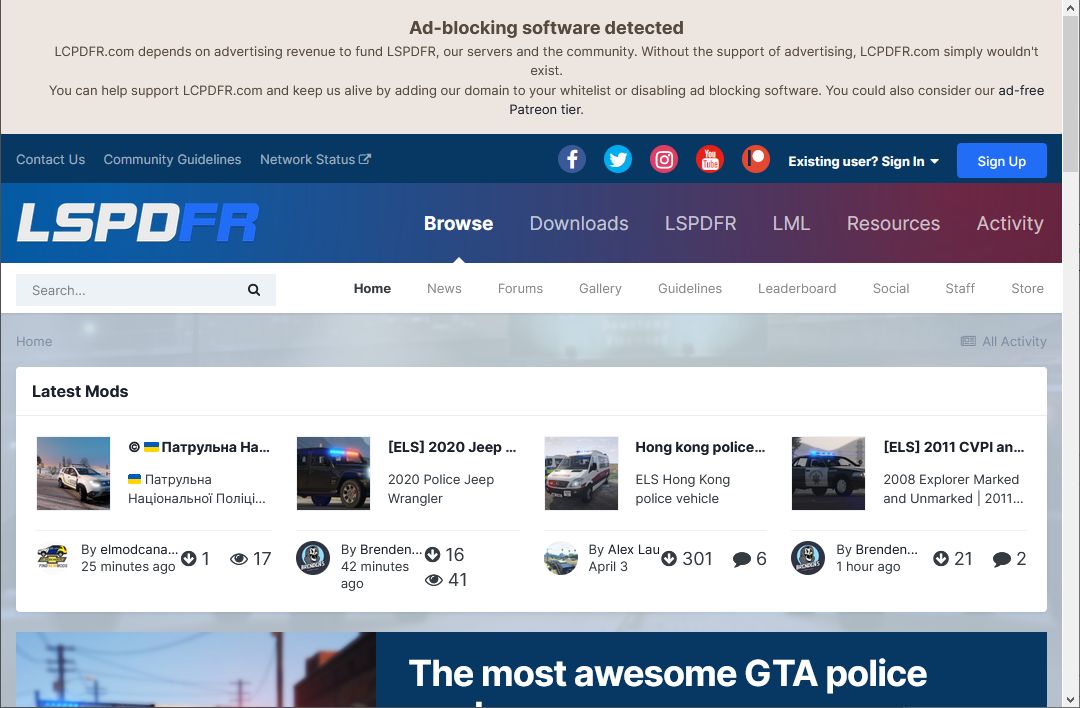Screen dimensions: 1080x708
Task: Click views eye icon beside 17
Action: click(239, 559)
